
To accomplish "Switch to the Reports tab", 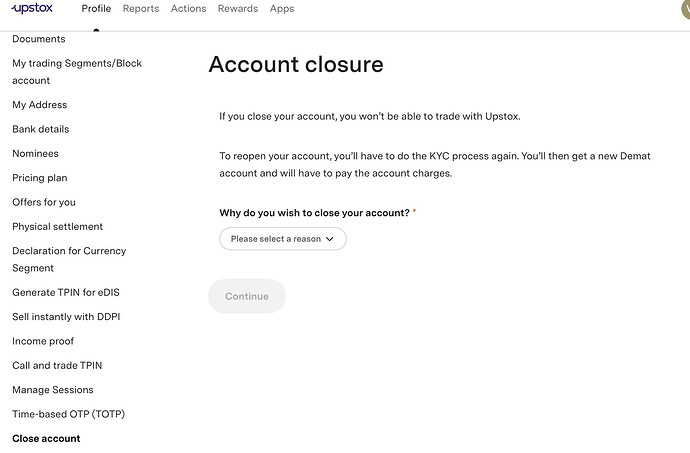I will [141, 9].
